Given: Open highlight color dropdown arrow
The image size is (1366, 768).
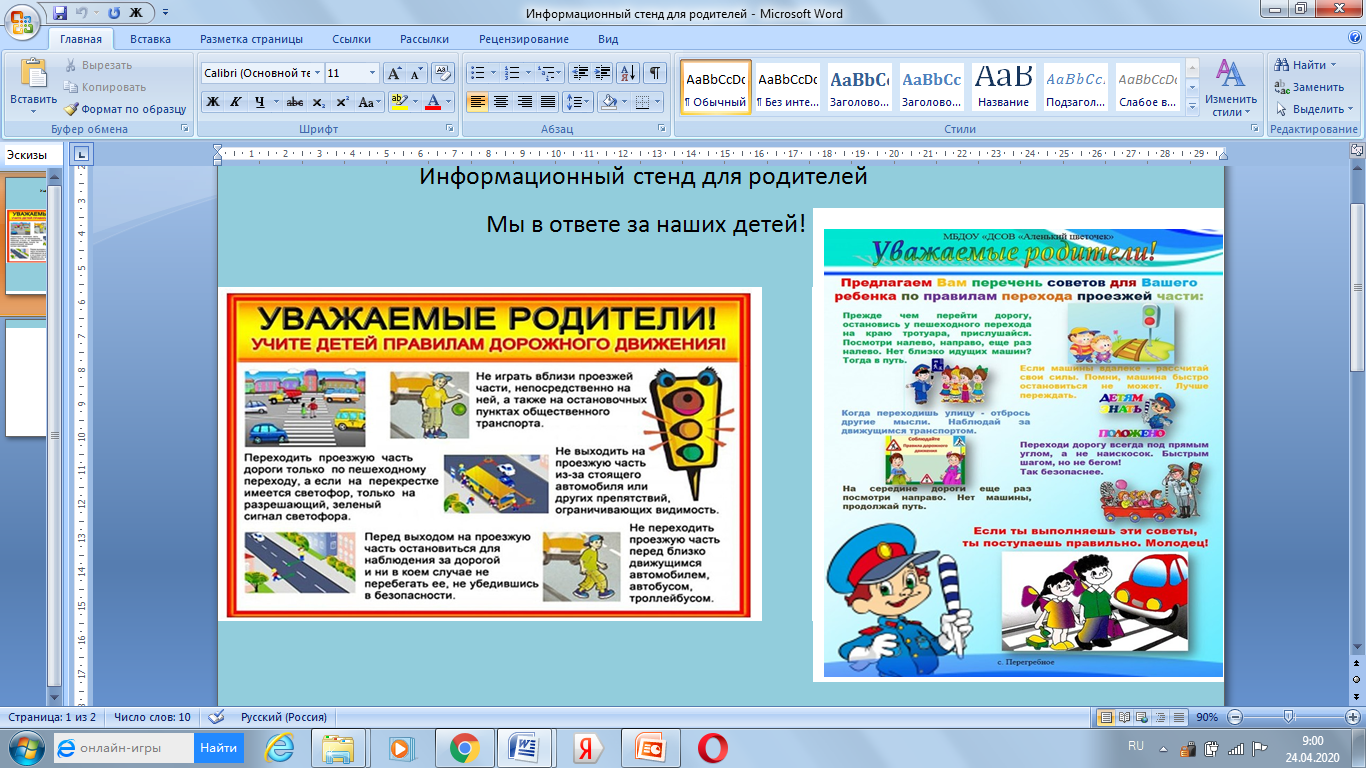Looking at the screenshot, I should [x=413, y=102].
